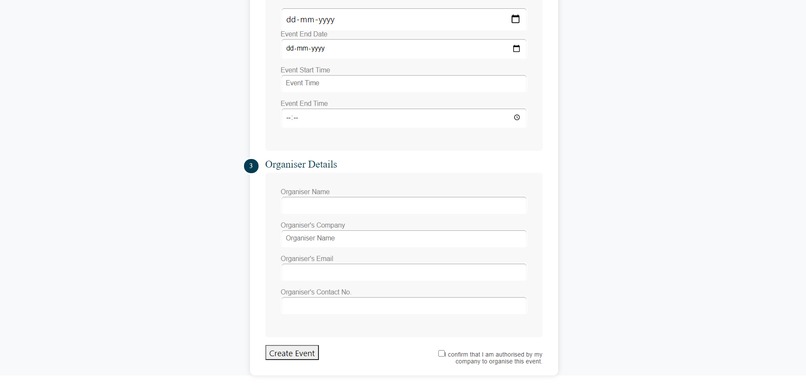Click the Organiser Details section heading
Image resolution: width=806 pixels, height=390 pixels.
(301, 164)
